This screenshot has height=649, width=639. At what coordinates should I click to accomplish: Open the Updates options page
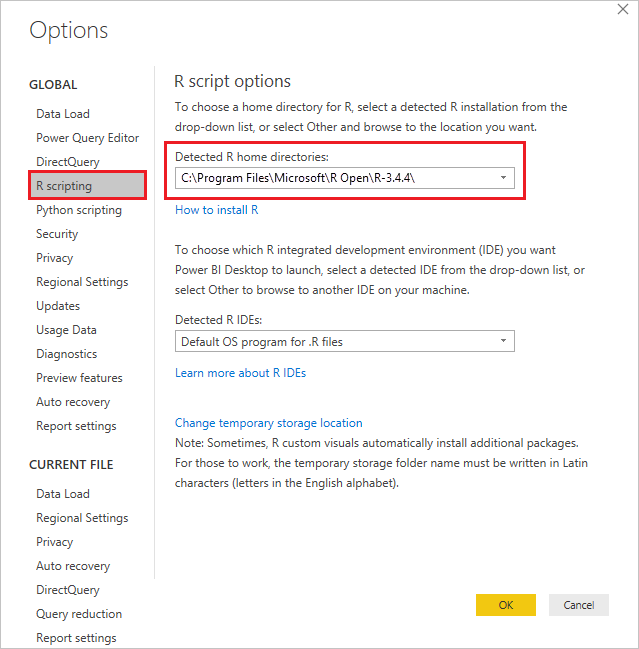point(58,306)
